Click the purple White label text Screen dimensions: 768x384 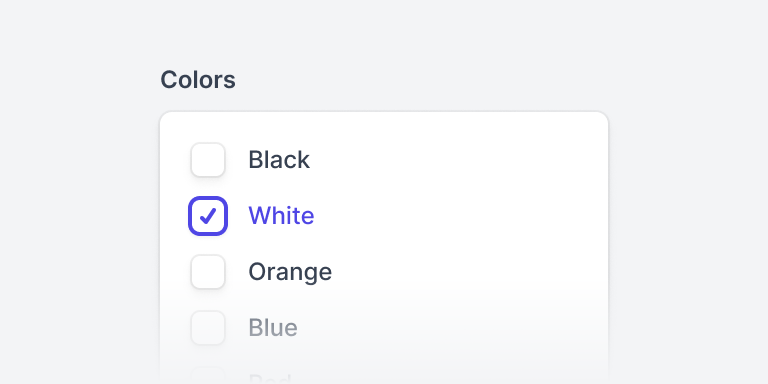click(x=281, y=216)
